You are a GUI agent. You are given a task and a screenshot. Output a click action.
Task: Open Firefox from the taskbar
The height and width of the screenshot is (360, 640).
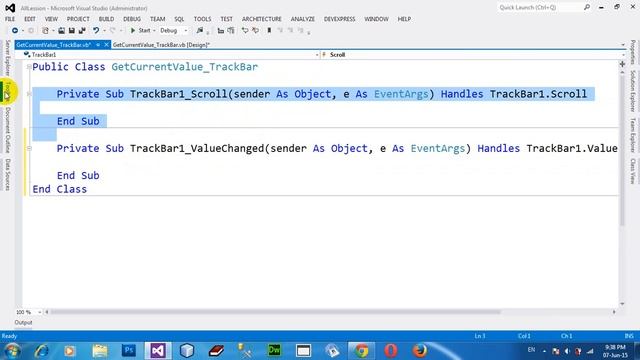[420, 351]
